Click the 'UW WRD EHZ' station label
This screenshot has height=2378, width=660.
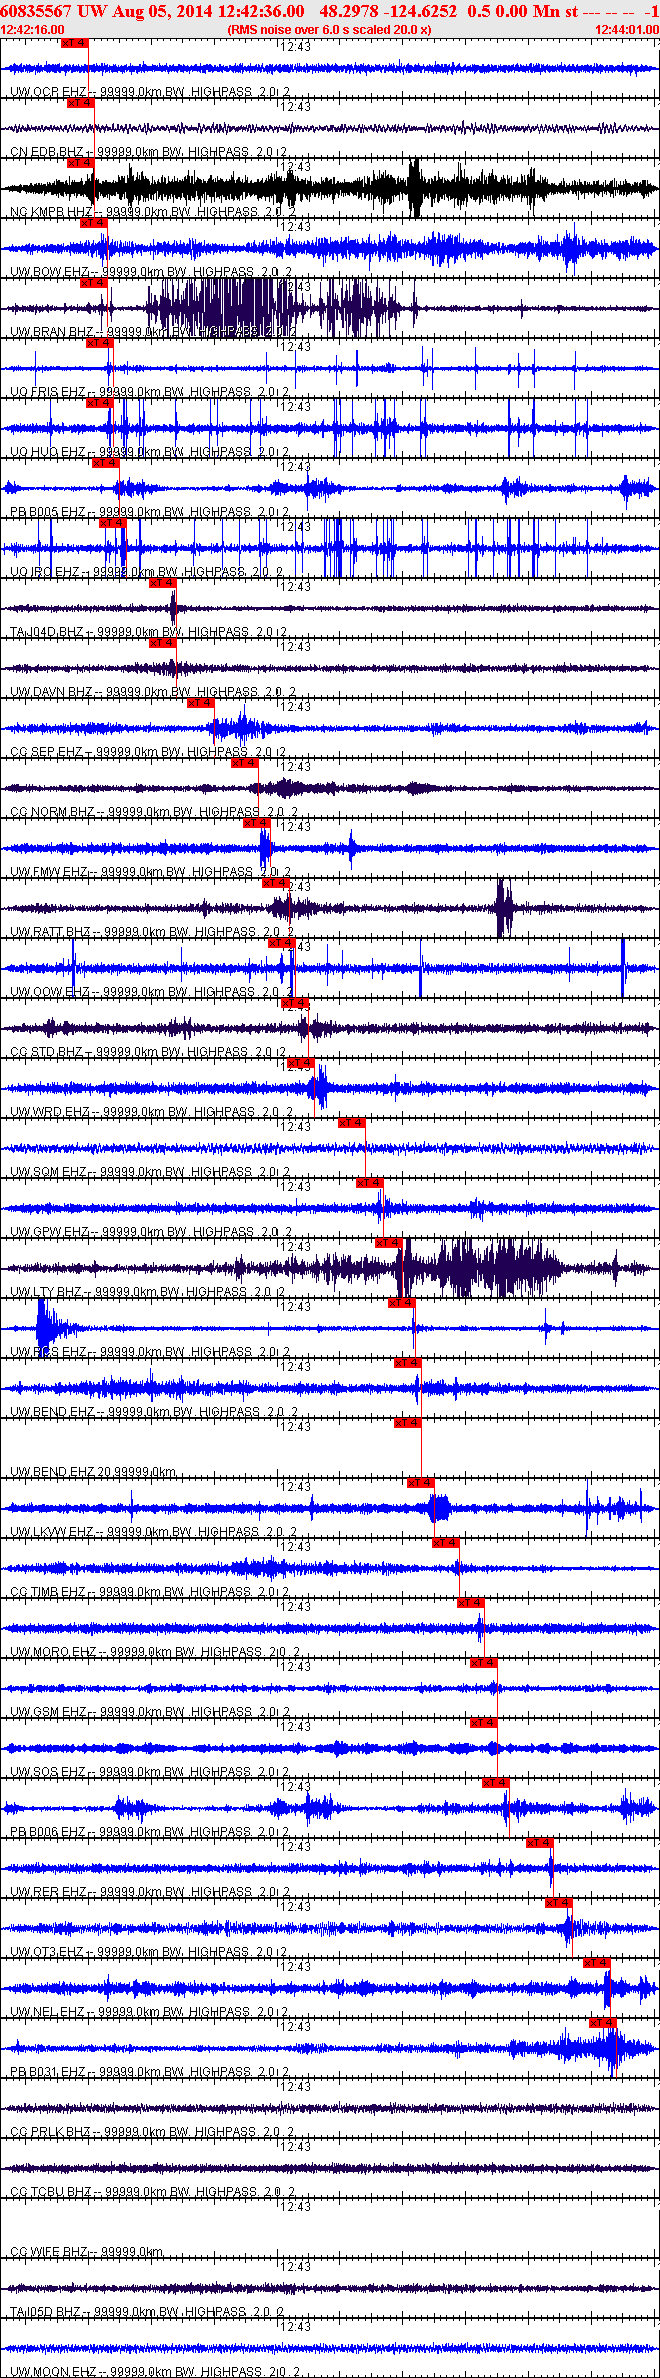click(x=50, y=1112)
